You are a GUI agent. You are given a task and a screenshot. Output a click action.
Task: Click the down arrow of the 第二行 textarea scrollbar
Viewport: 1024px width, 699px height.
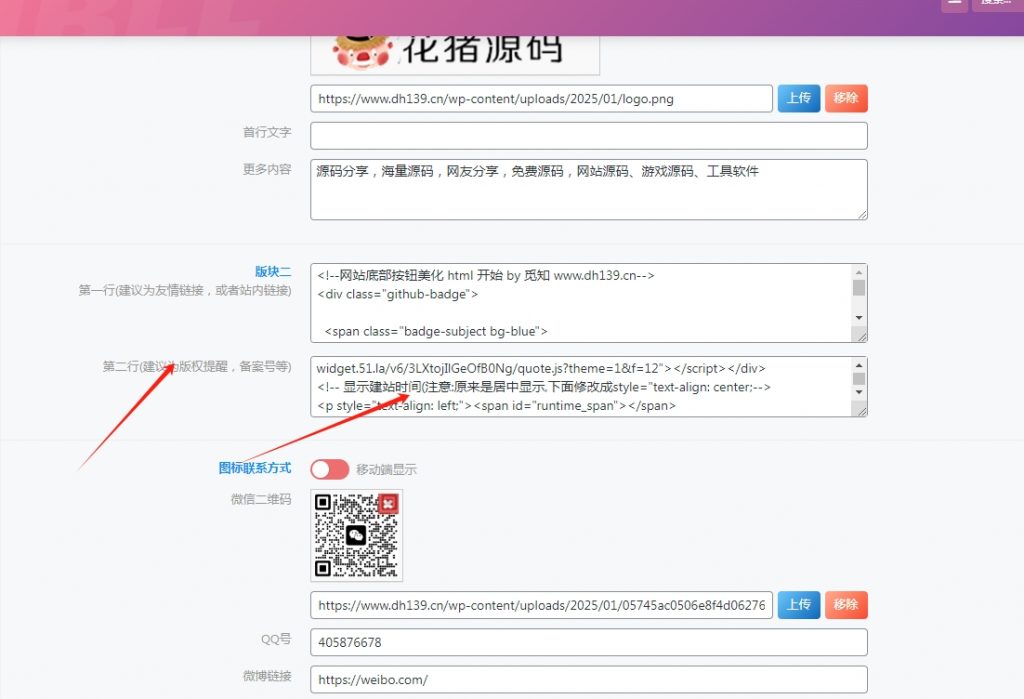click(859, 392)
